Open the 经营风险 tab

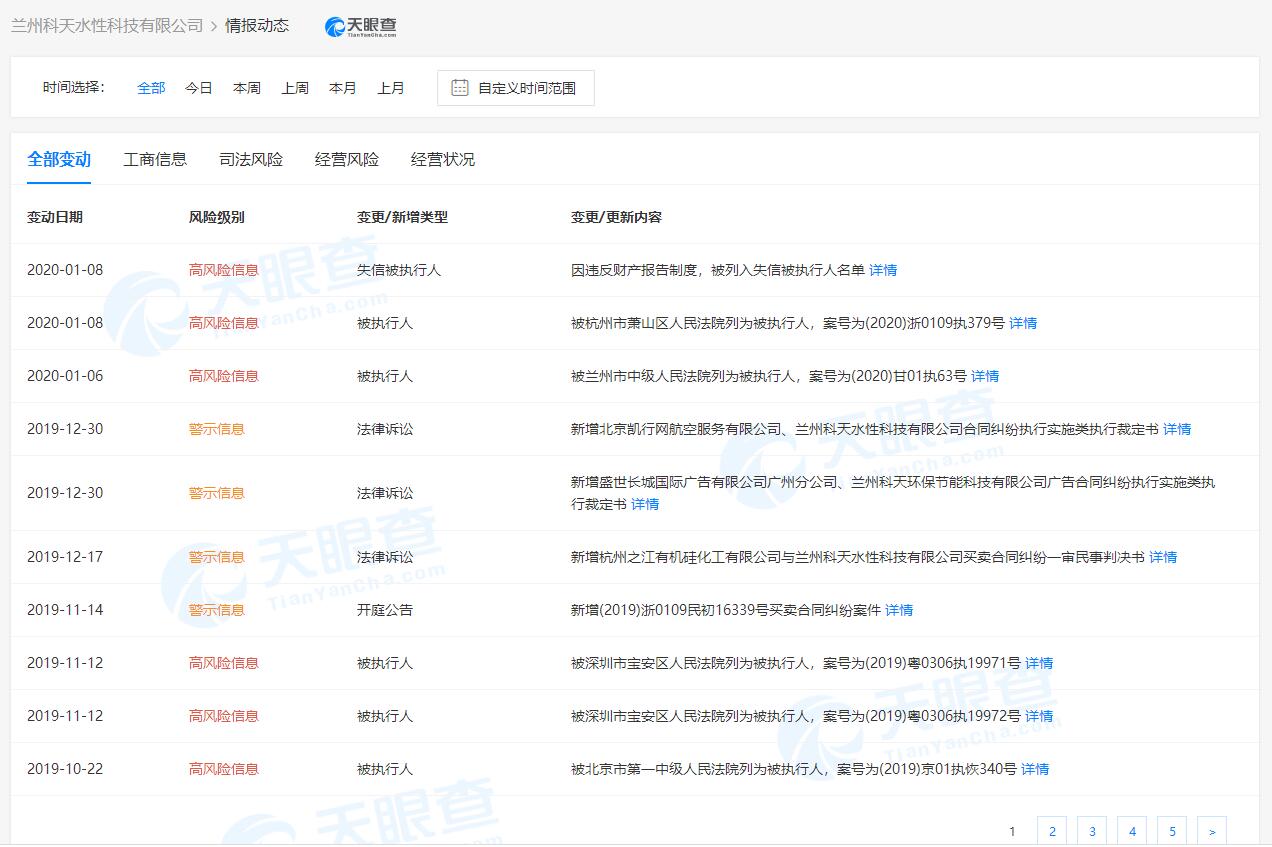coord(347,160)
